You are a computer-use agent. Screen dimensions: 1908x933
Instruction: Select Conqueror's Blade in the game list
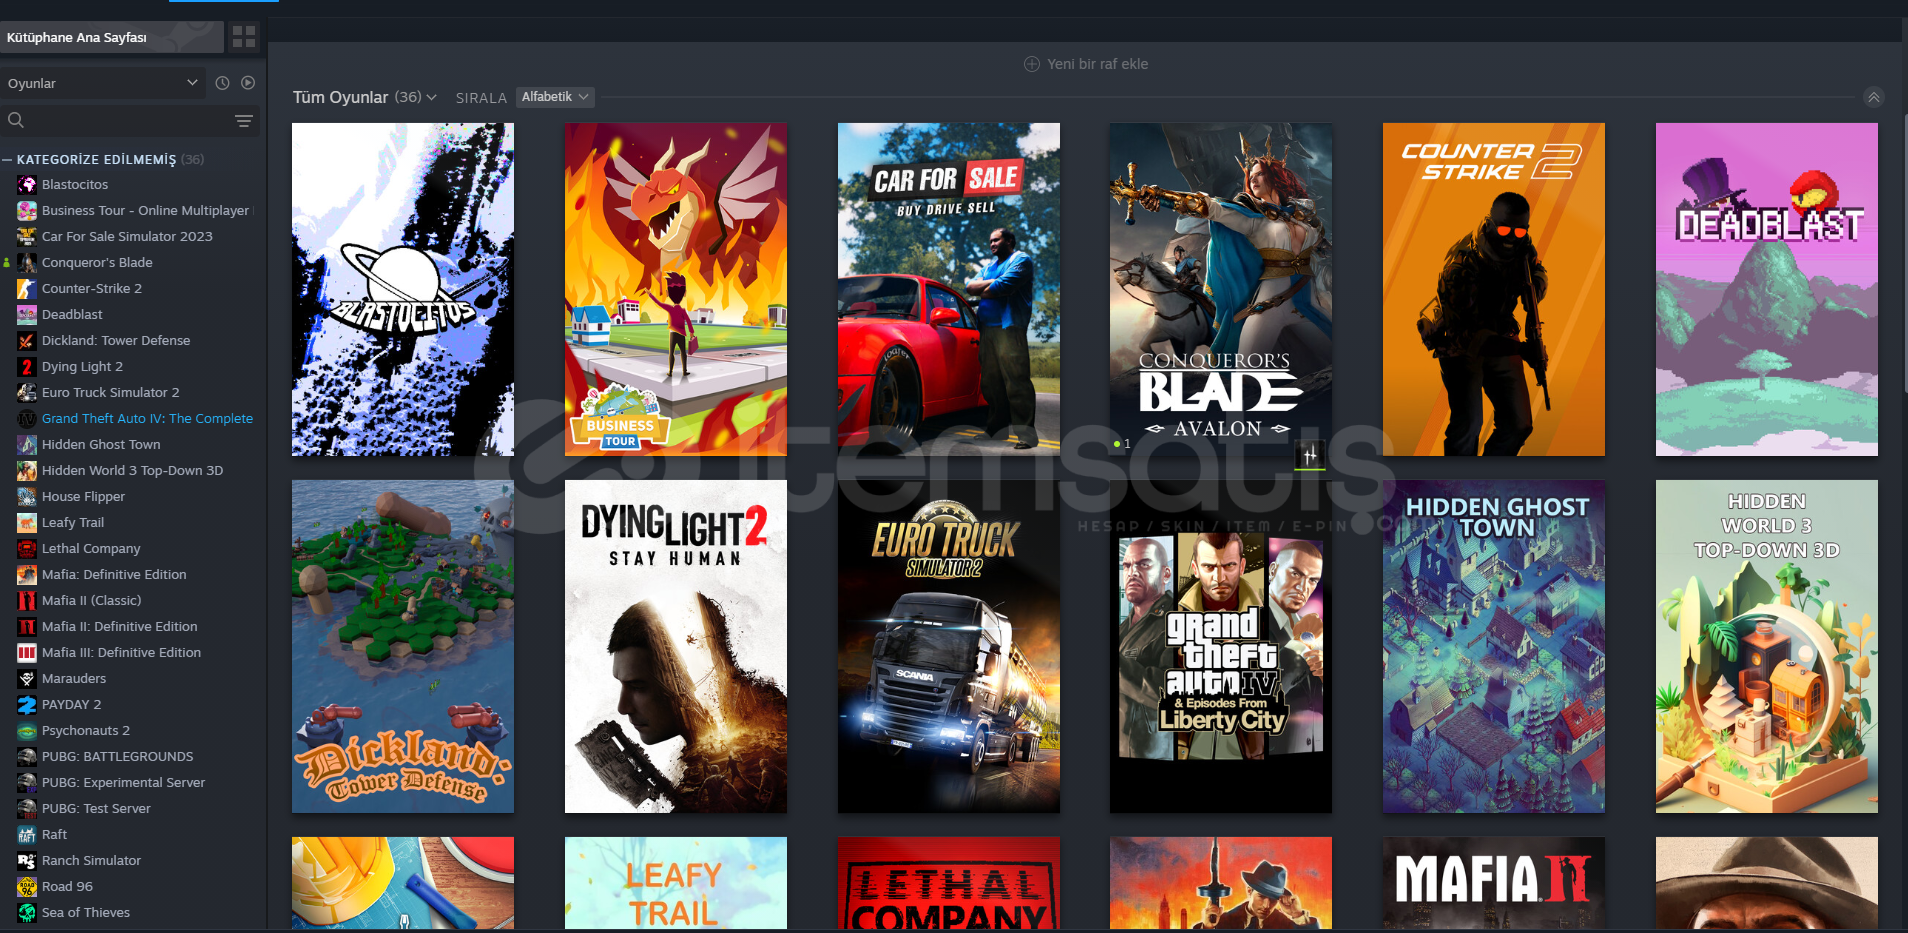[x=97, y=262]
